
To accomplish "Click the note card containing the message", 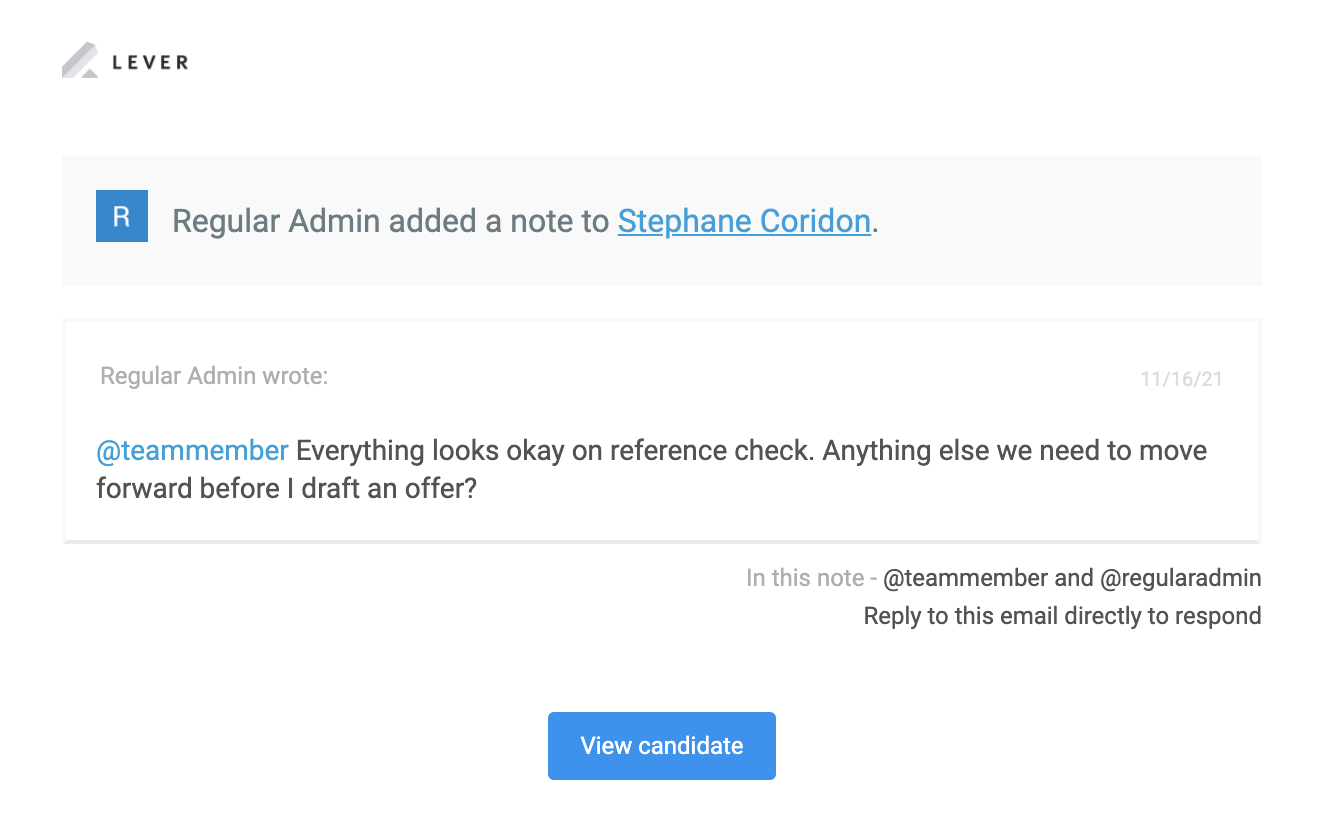I will point(662,430).
